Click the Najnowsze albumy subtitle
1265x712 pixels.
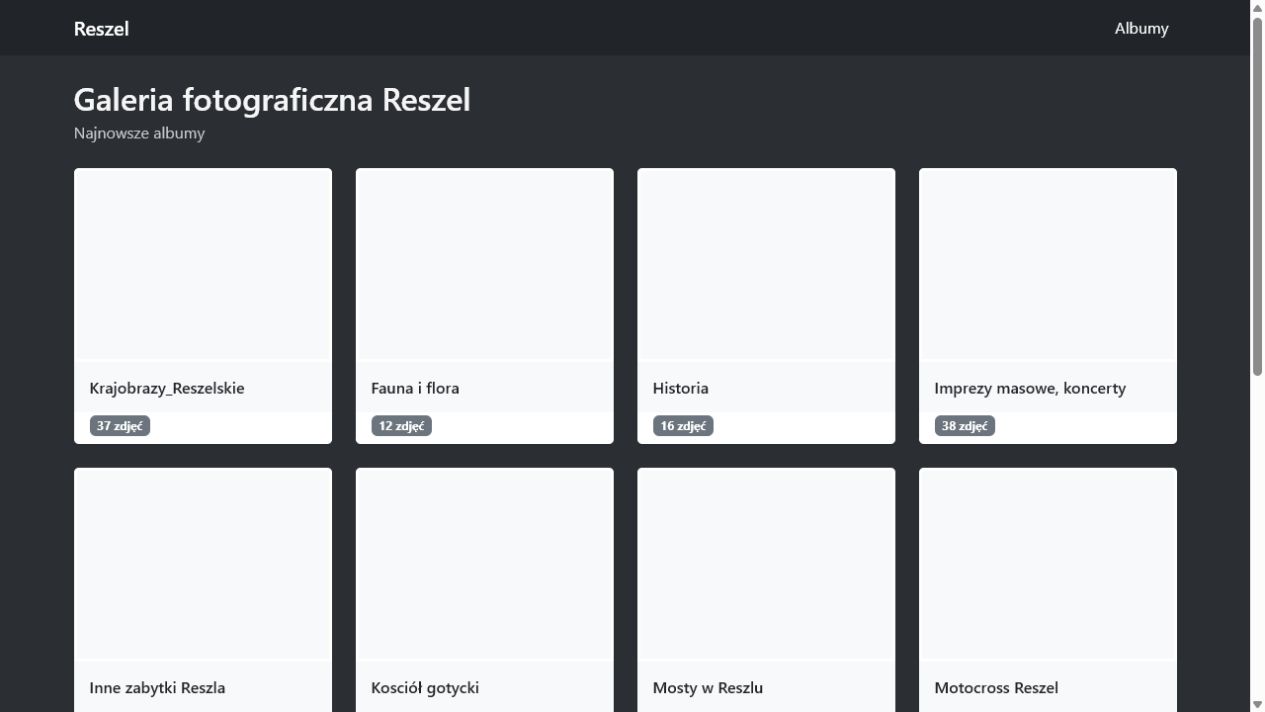pyautogui.click(x=139, y=133)
